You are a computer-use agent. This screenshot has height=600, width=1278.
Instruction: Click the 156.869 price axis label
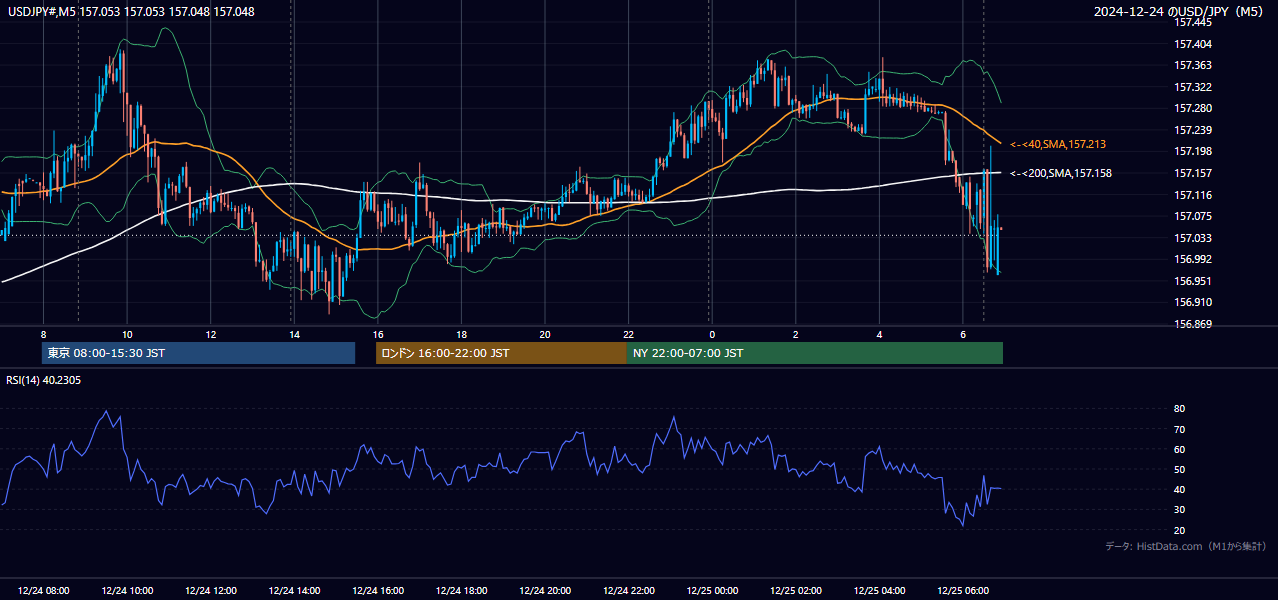[x=1194, y=324]
